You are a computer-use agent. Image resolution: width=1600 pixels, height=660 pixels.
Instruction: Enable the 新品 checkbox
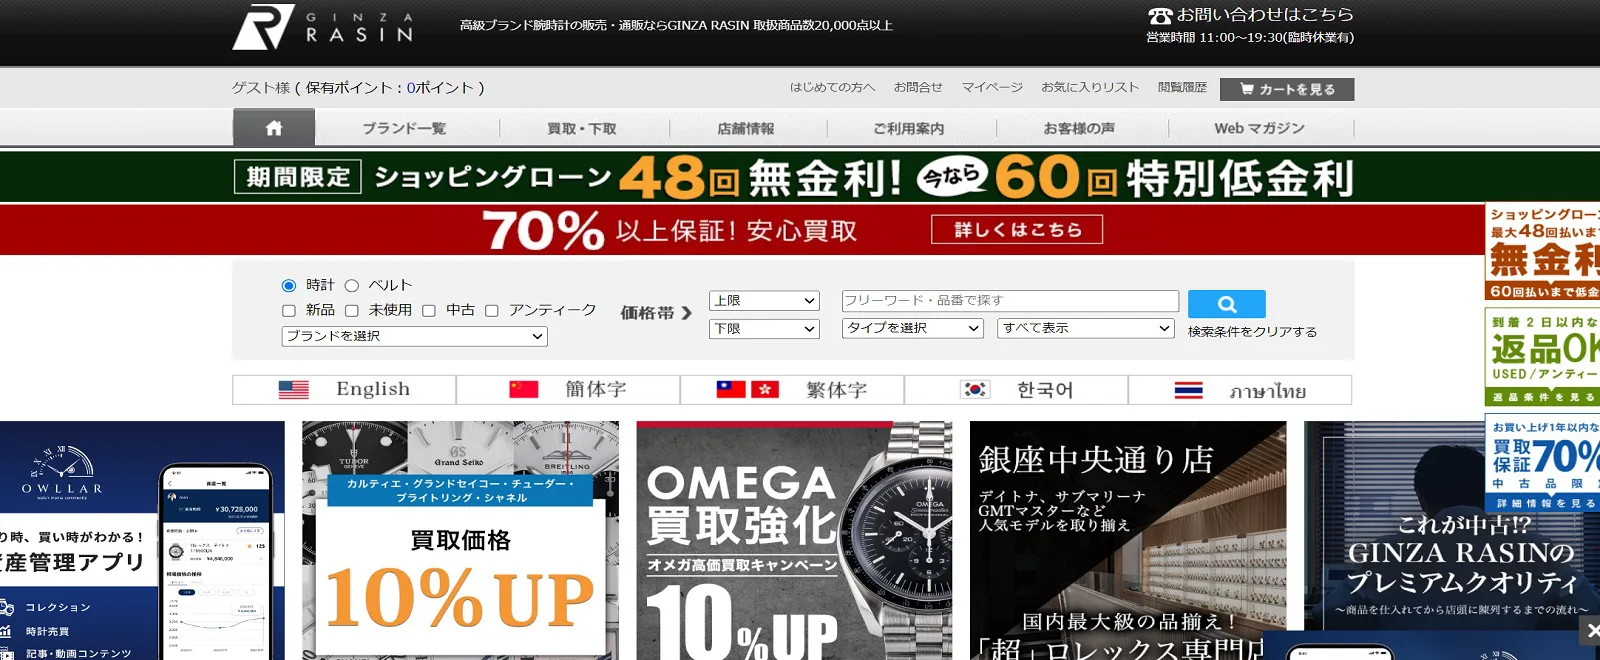[289, 311]
